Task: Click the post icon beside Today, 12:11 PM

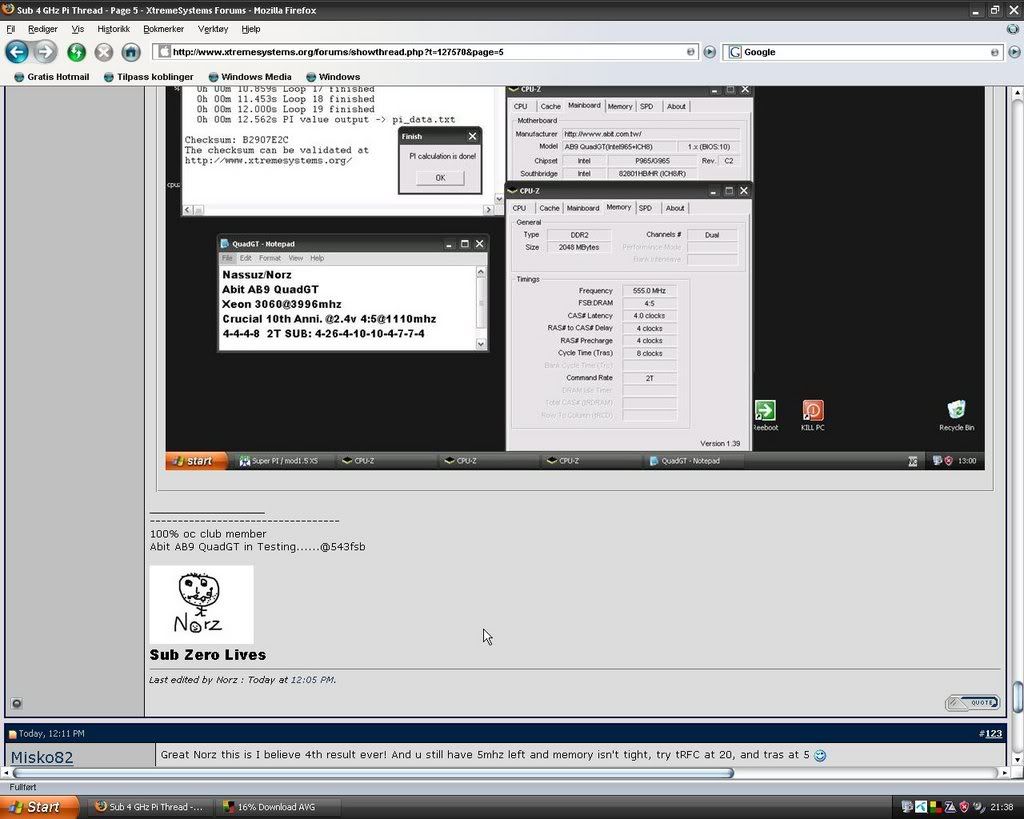Action: pyautogui.click(x=12, y=734)
